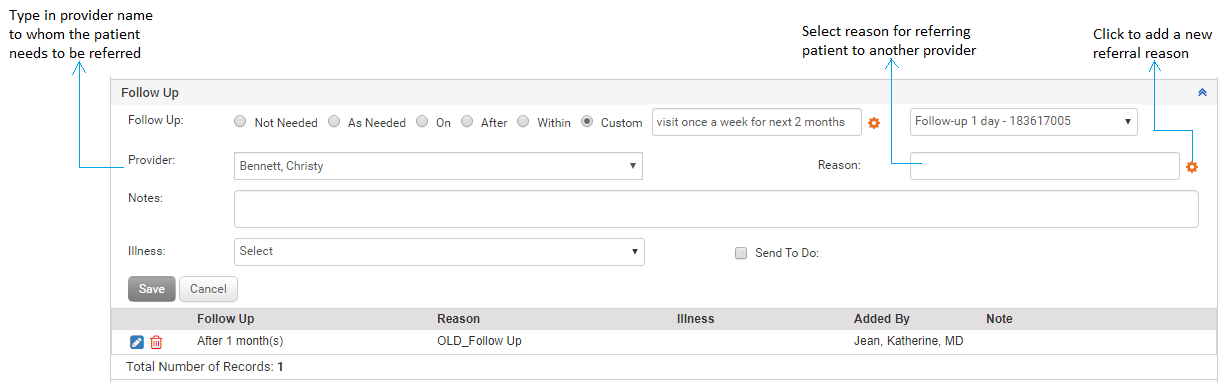Select the Not Needed radio button
This screenshot has width=1222, height=384.
point(240,122)
